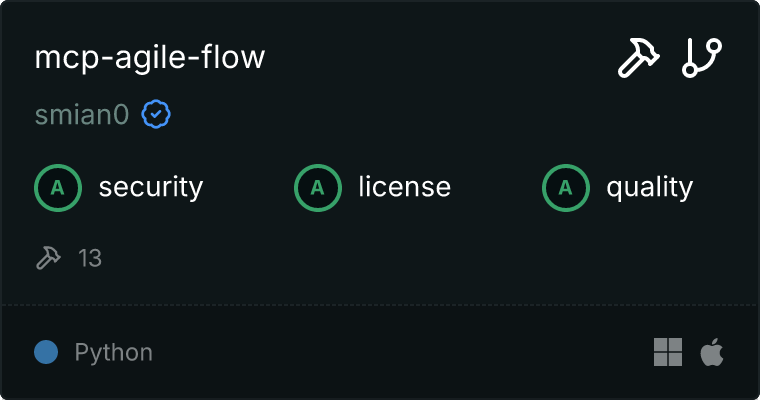The height and width of the screenshot is (400, 760).
Task: Click the small hammer icon beside 13
Action: tap(48, 259)
